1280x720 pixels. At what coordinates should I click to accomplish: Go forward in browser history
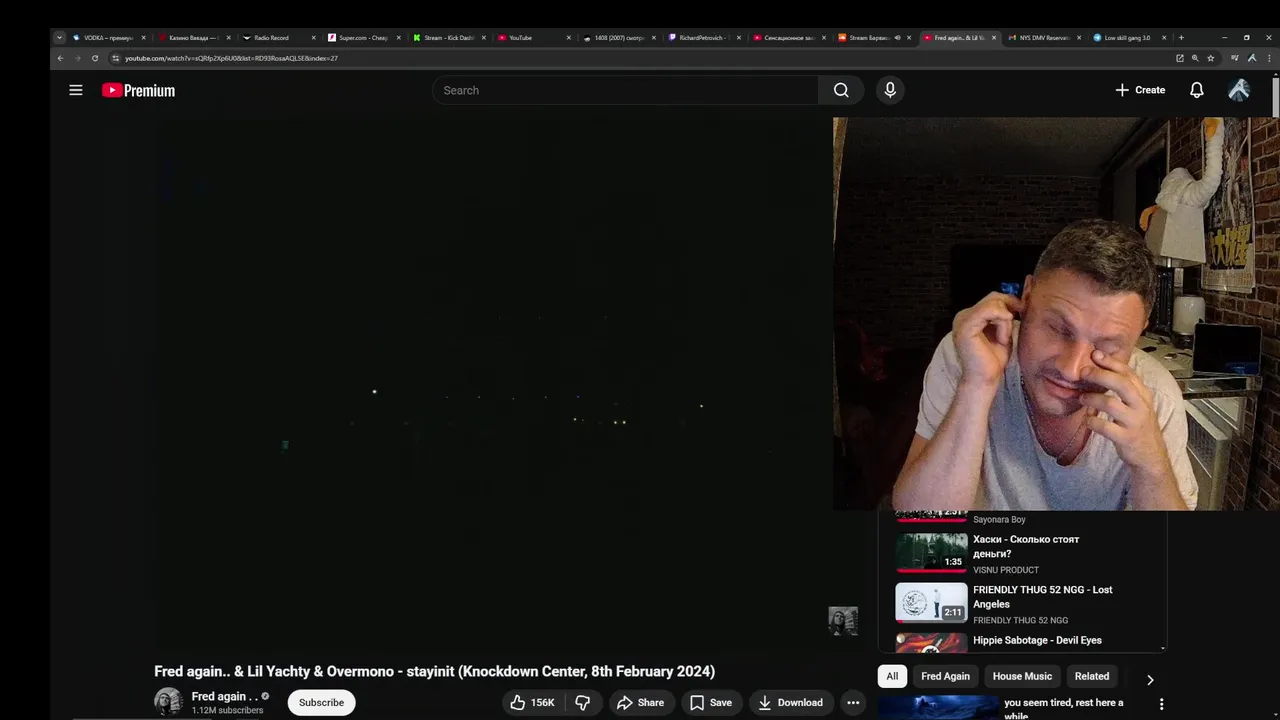[x=77, y=58]
